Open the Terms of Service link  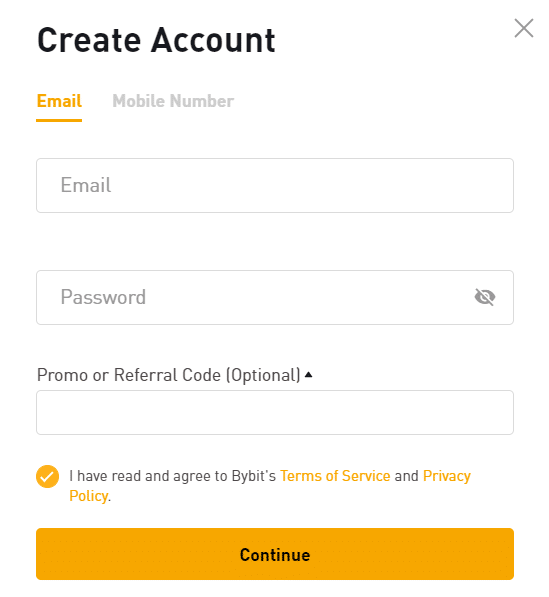335,476
